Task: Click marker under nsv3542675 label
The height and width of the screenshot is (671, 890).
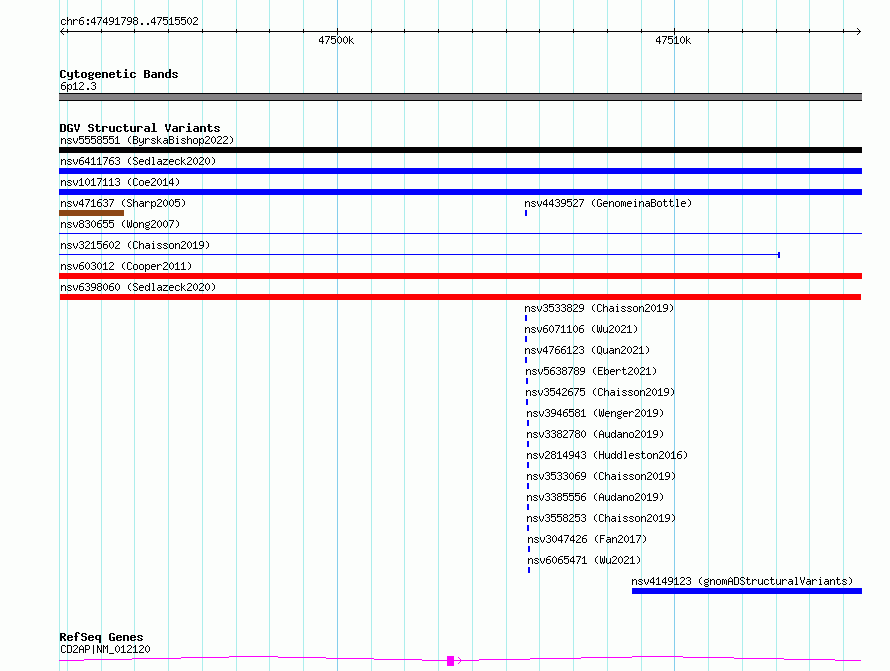Action: point(527,402)
